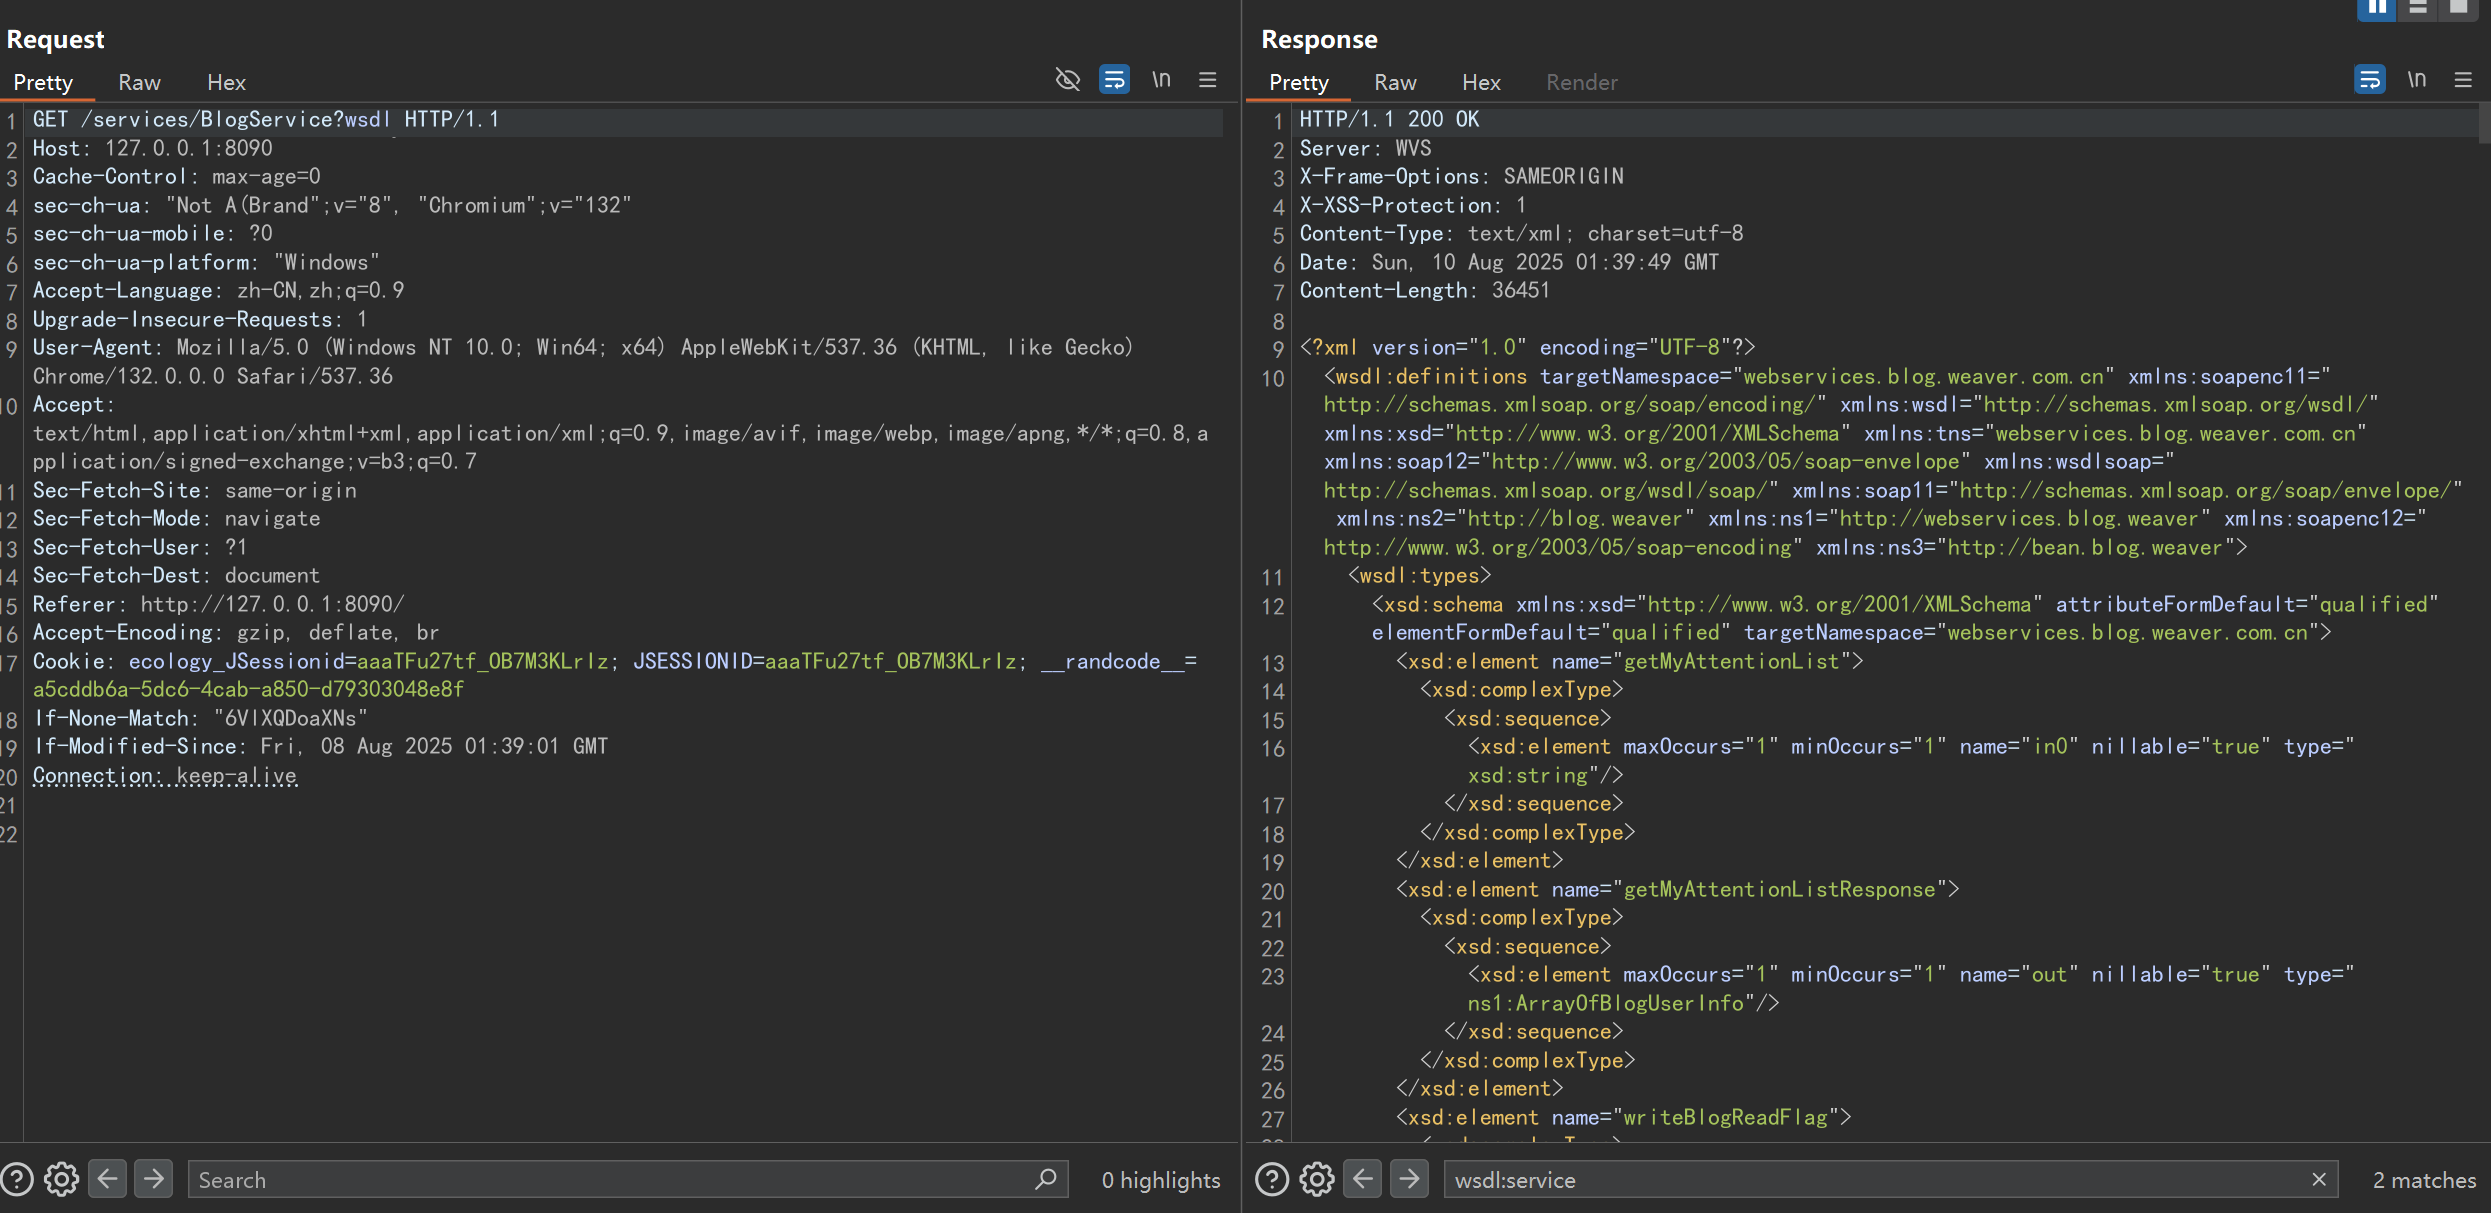2491x1213 pixels.
Task: Click the ns1:ArrayOfBlogUserInfo type line
Action: [1623, 1003]
